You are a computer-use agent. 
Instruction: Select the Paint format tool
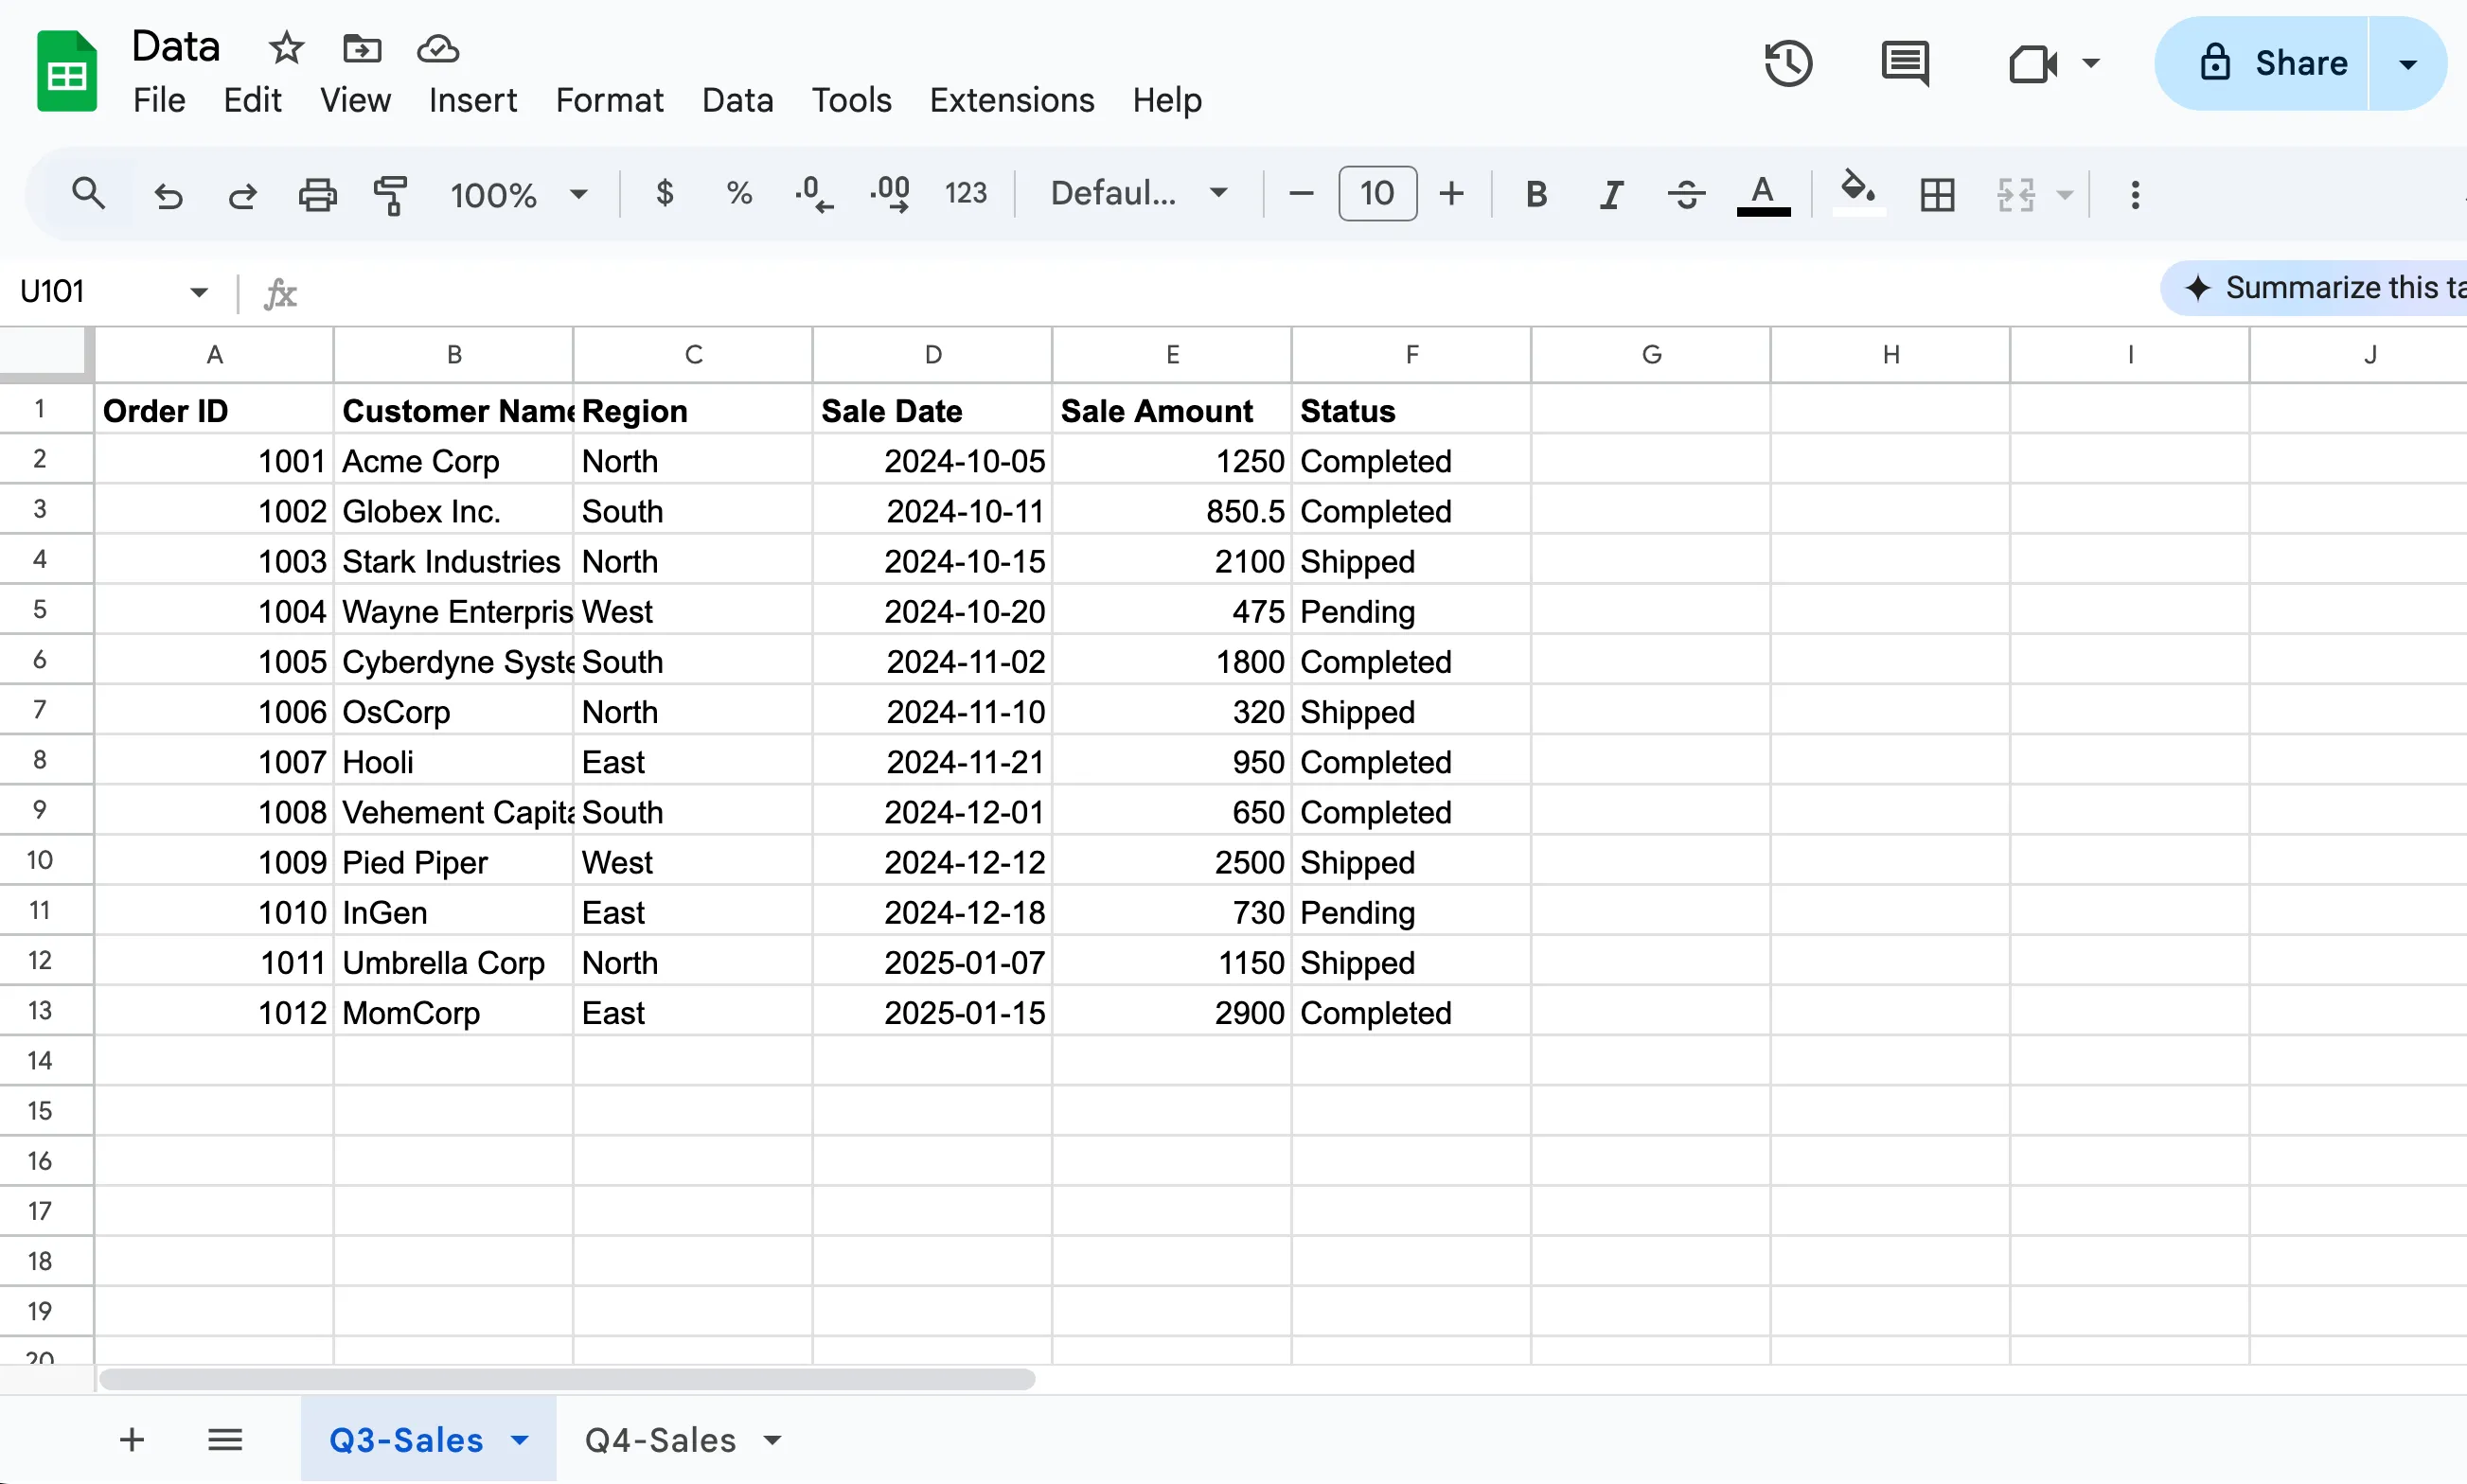[x=390, y=194]
